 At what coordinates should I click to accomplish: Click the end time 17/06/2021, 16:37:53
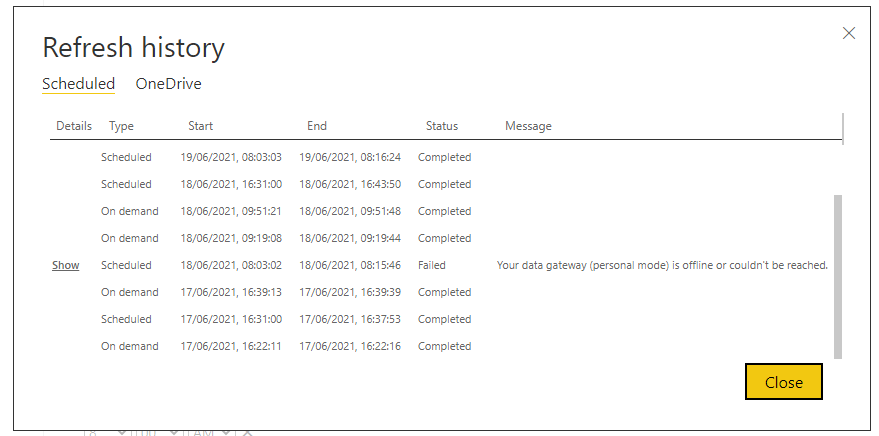(x=349, y=319)
